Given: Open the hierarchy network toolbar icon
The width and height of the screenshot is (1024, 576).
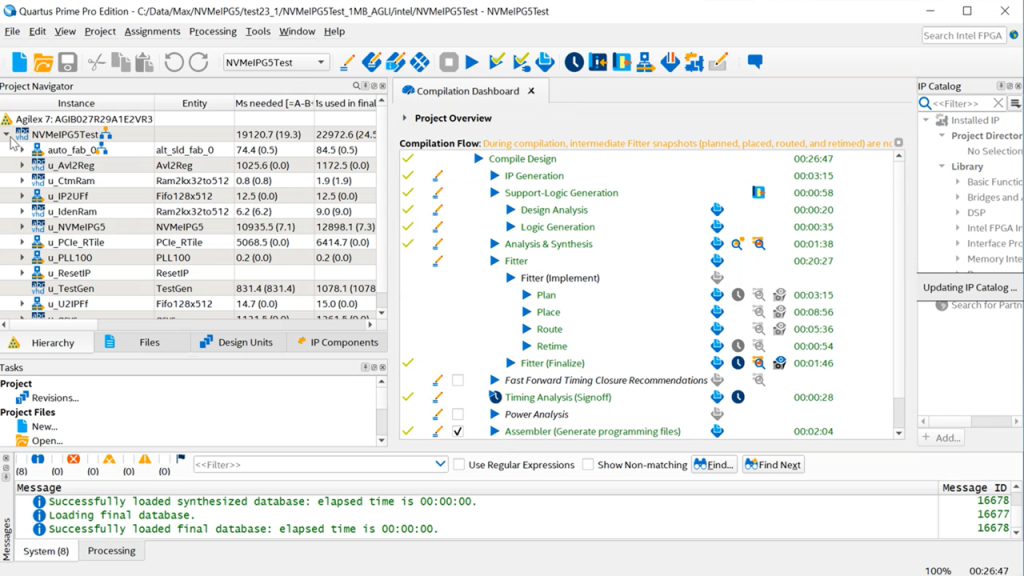Looking at the screenshot, I should [x=645, y=62].
